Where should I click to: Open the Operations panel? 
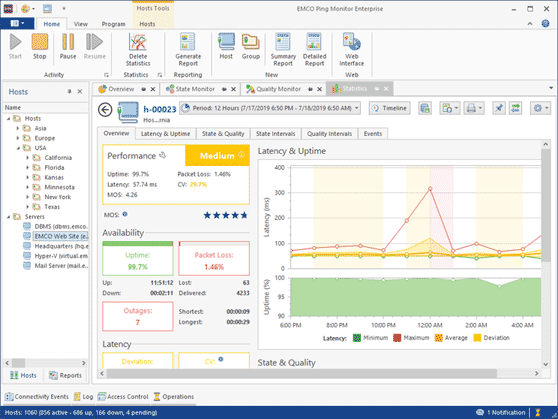[x=174, y=397]
